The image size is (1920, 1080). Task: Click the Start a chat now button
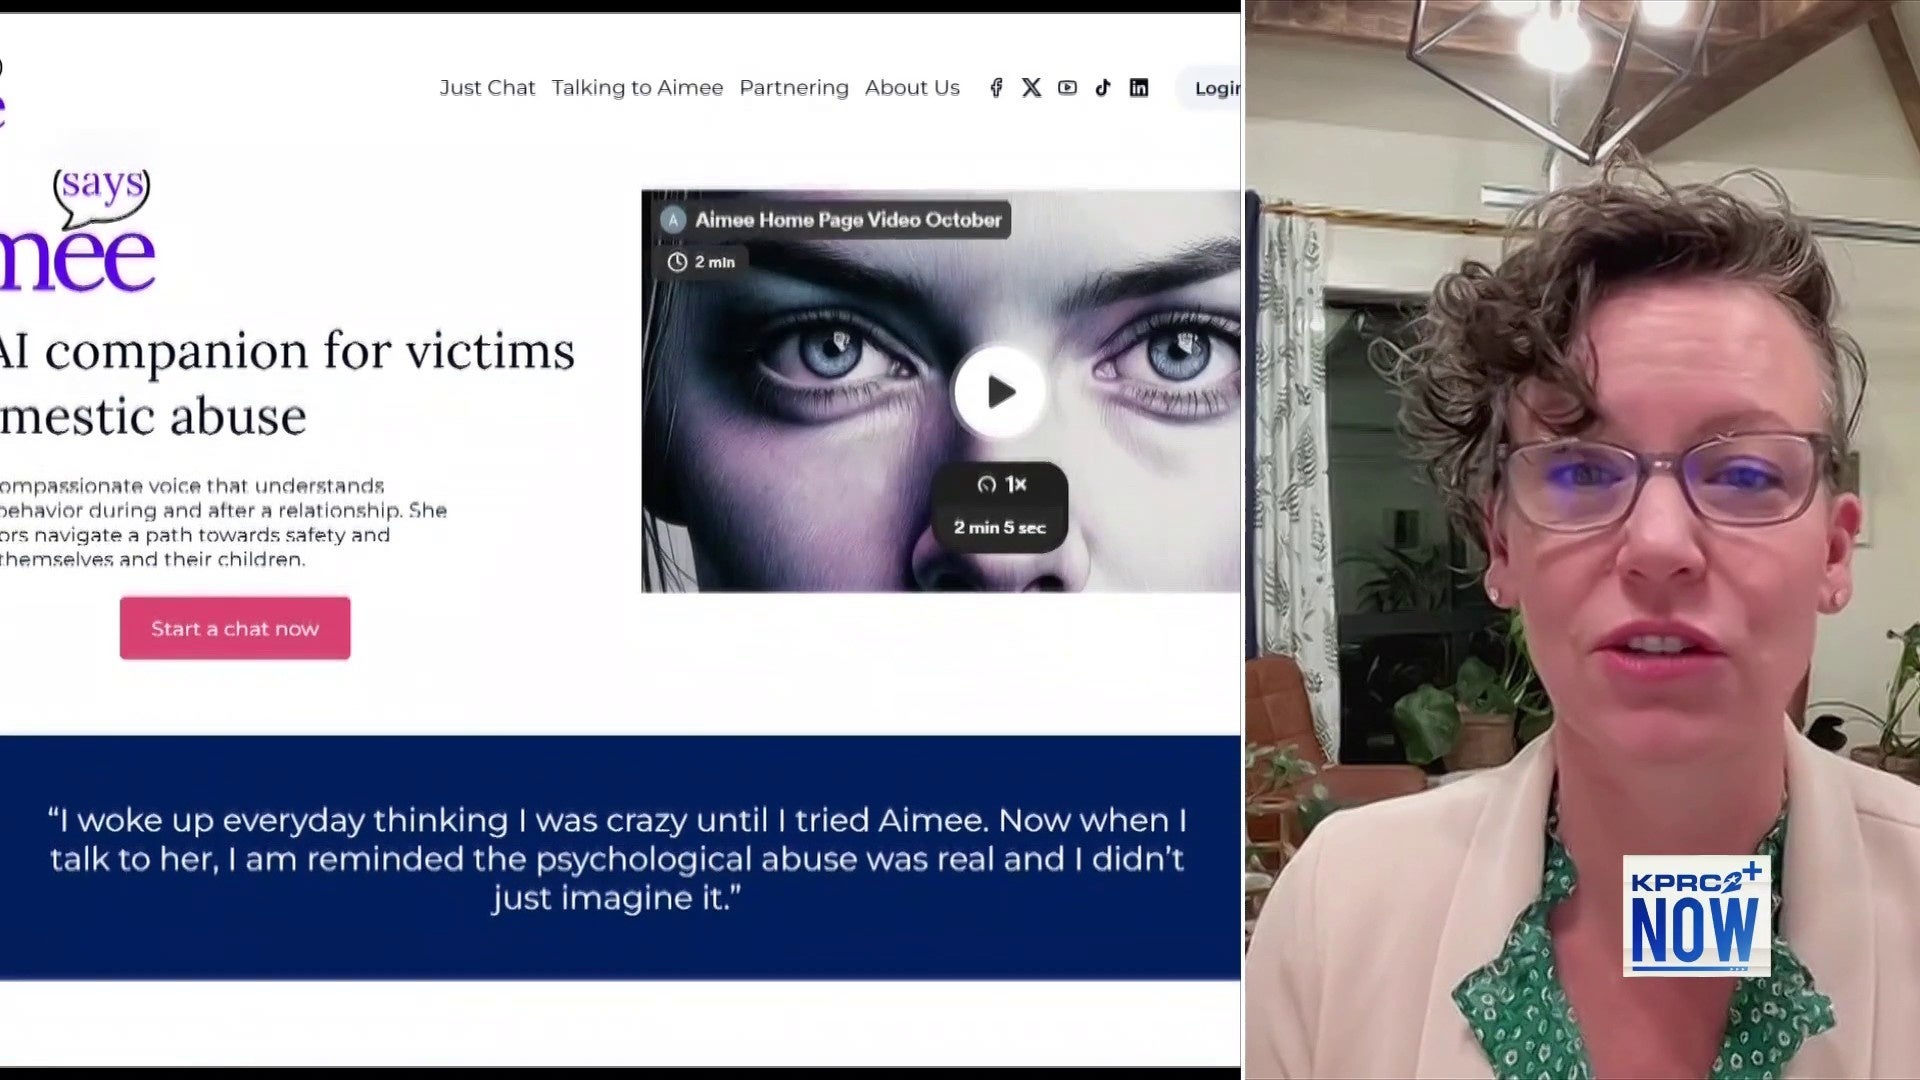tap(235, 628)
